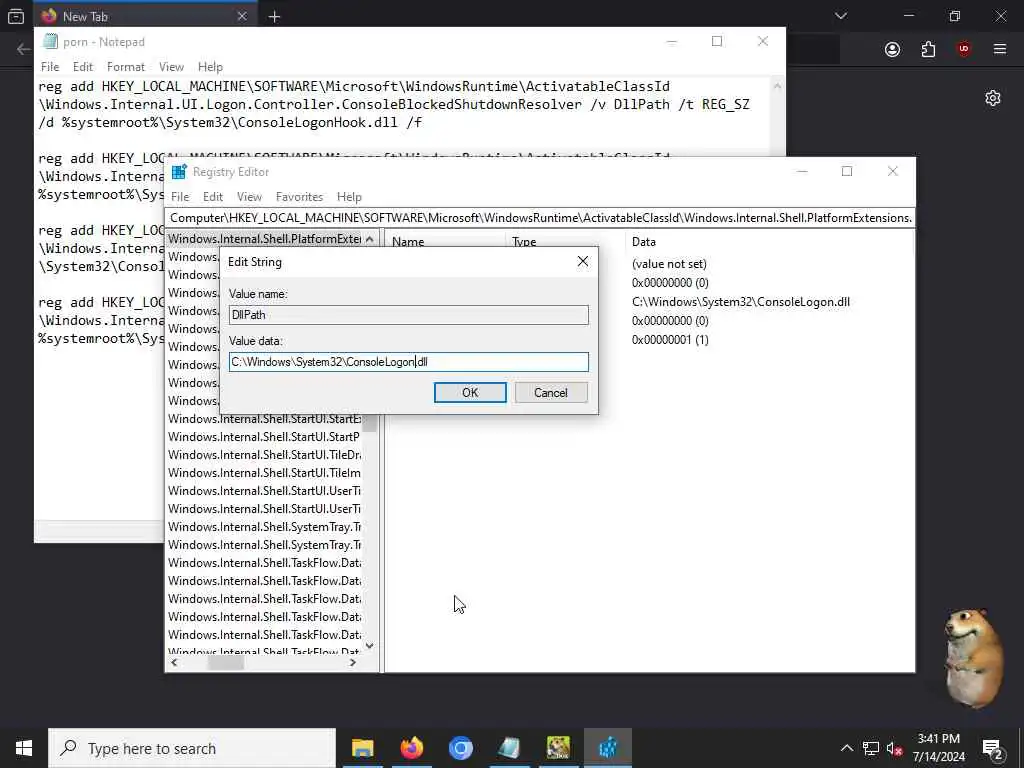Select the New Tab browser tab

point(146,16)
